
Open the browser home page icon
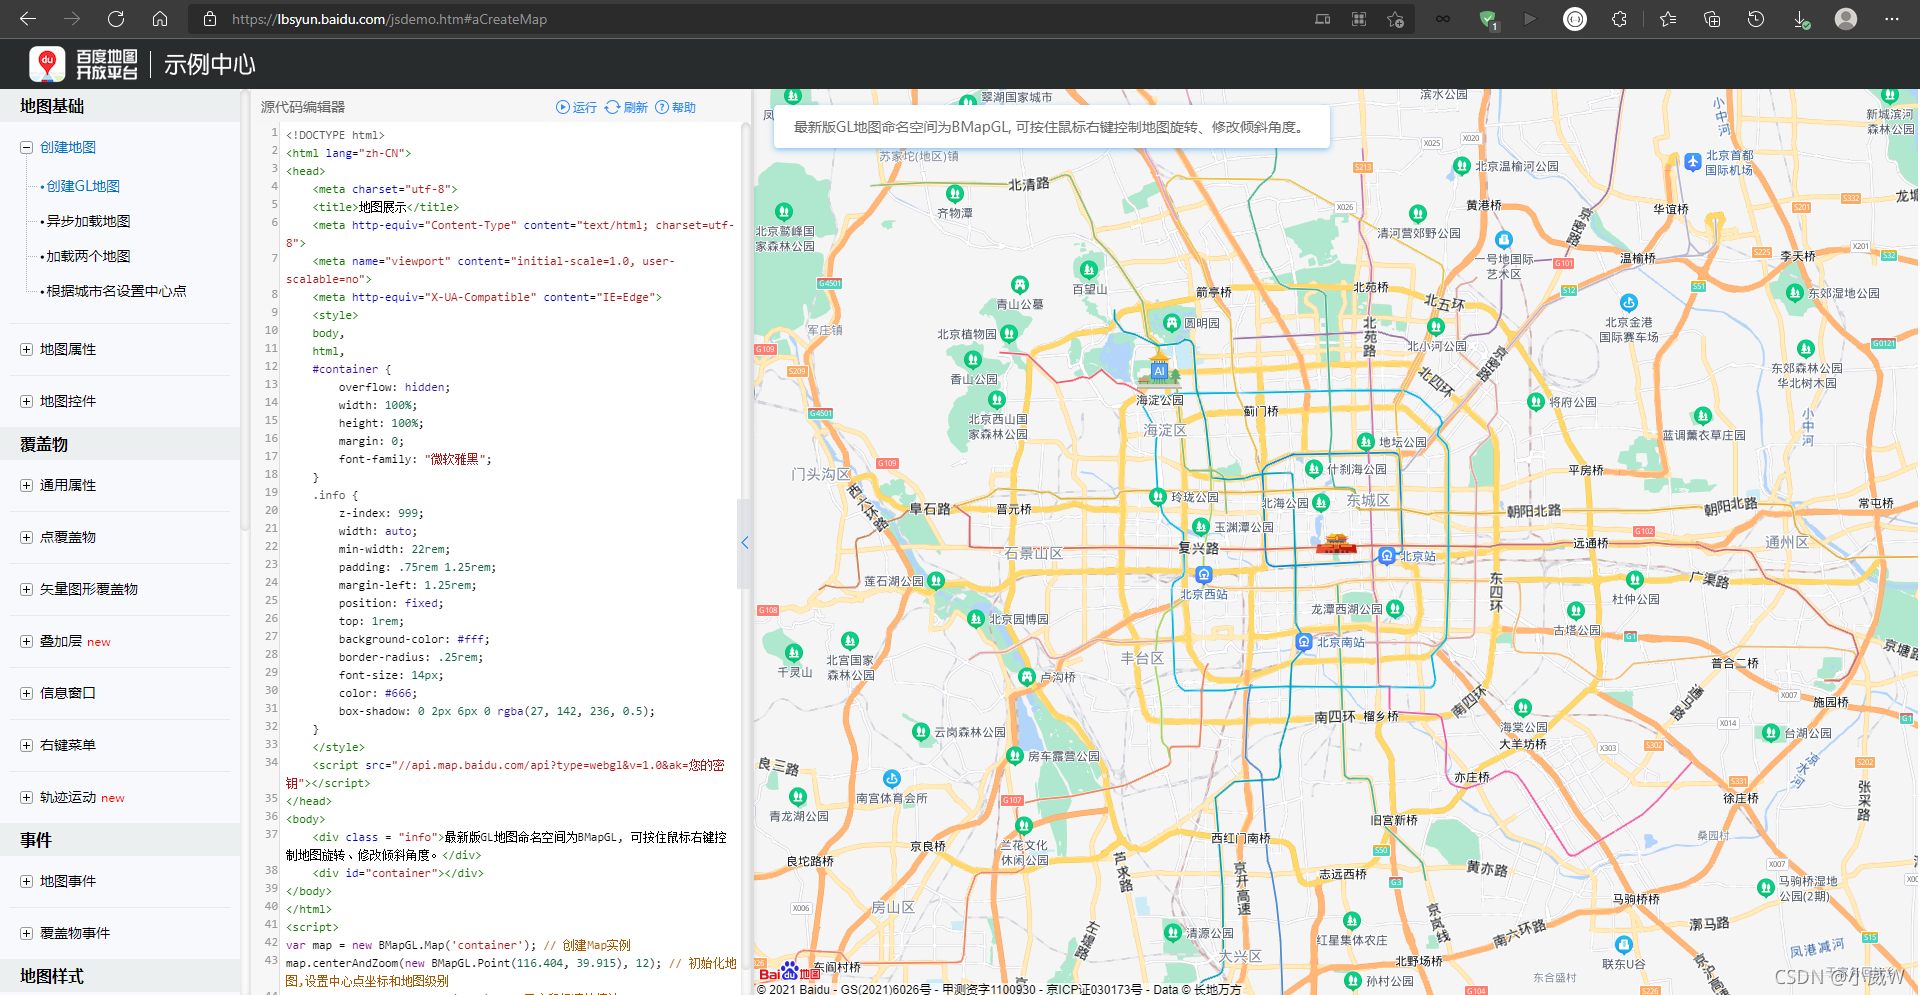point(160,19)
